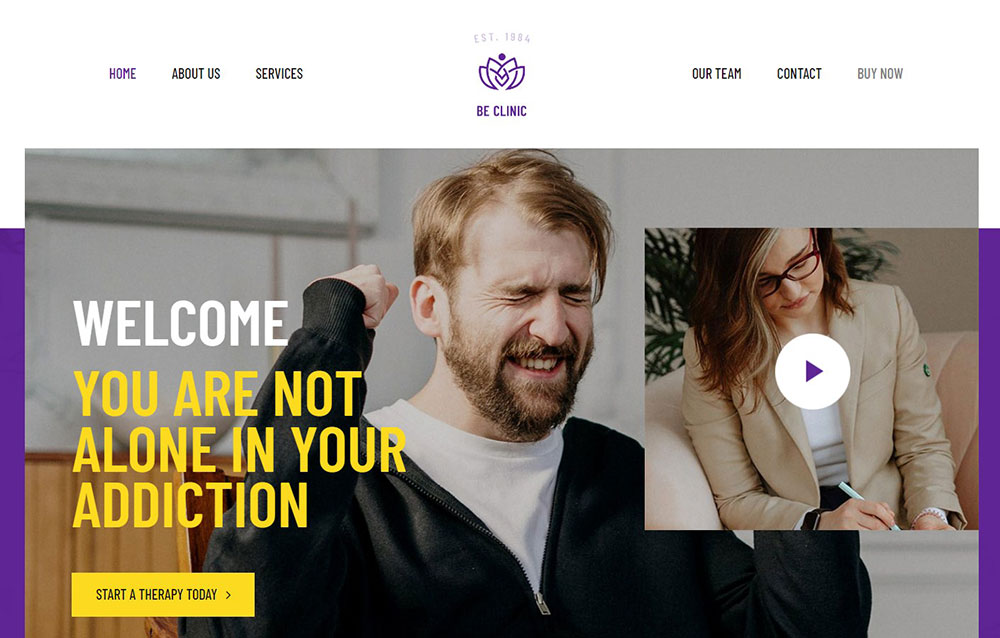Screen dimensions: 1000x638
Task: Click the EST. 1984 arc text
Action: [x=502, y=38]
